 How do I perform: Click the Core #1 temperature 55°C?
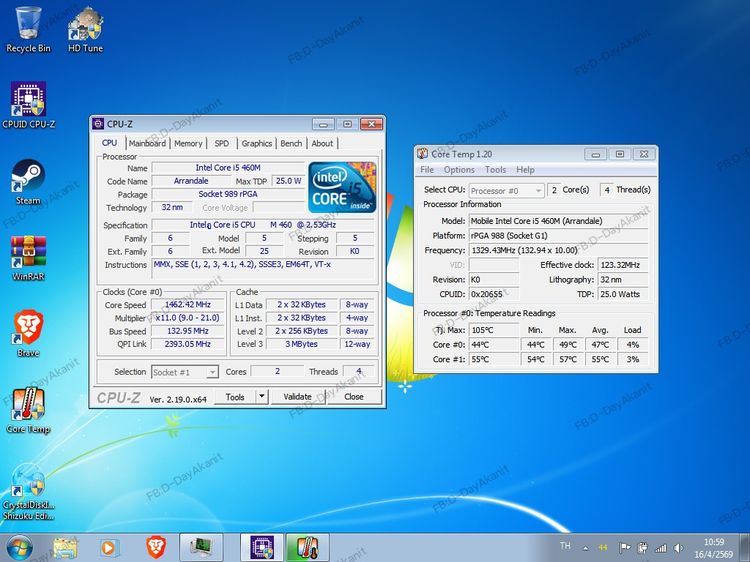(494, 359)
